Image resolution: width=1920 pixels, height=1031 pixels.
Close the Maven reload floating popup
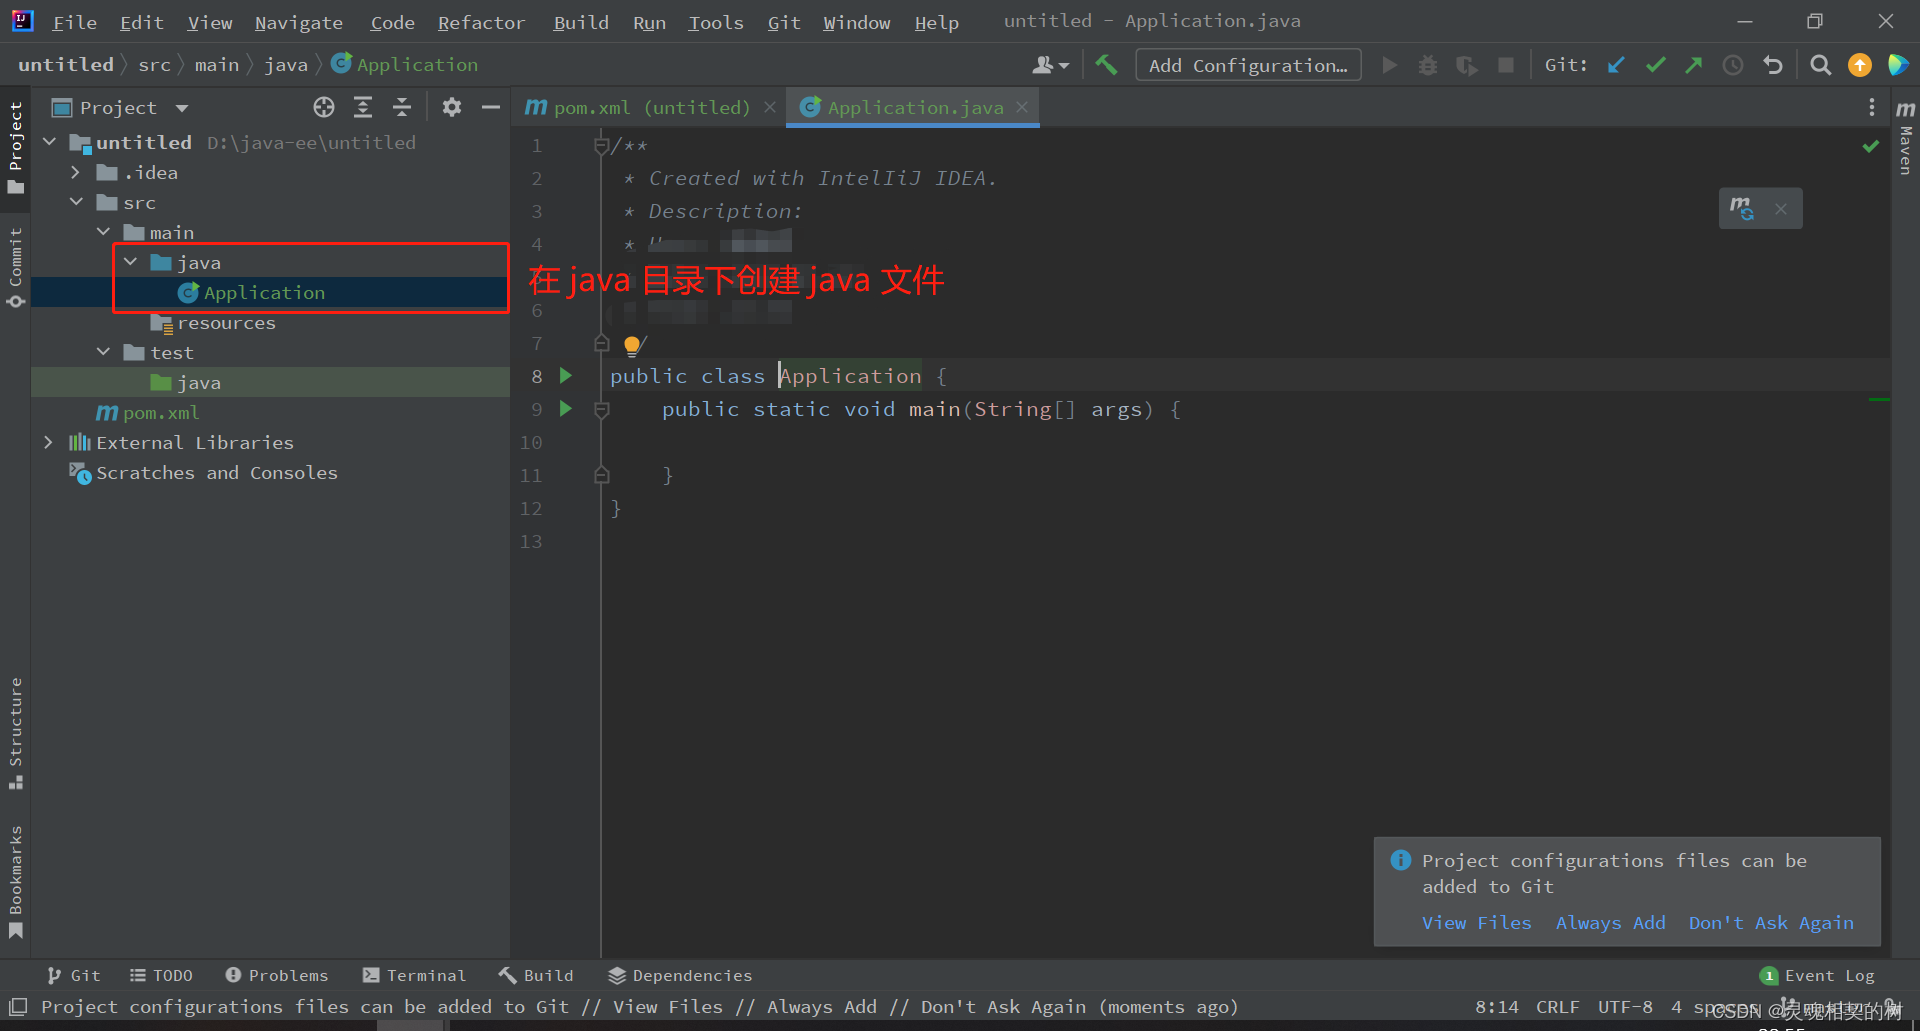(1781, 209)
